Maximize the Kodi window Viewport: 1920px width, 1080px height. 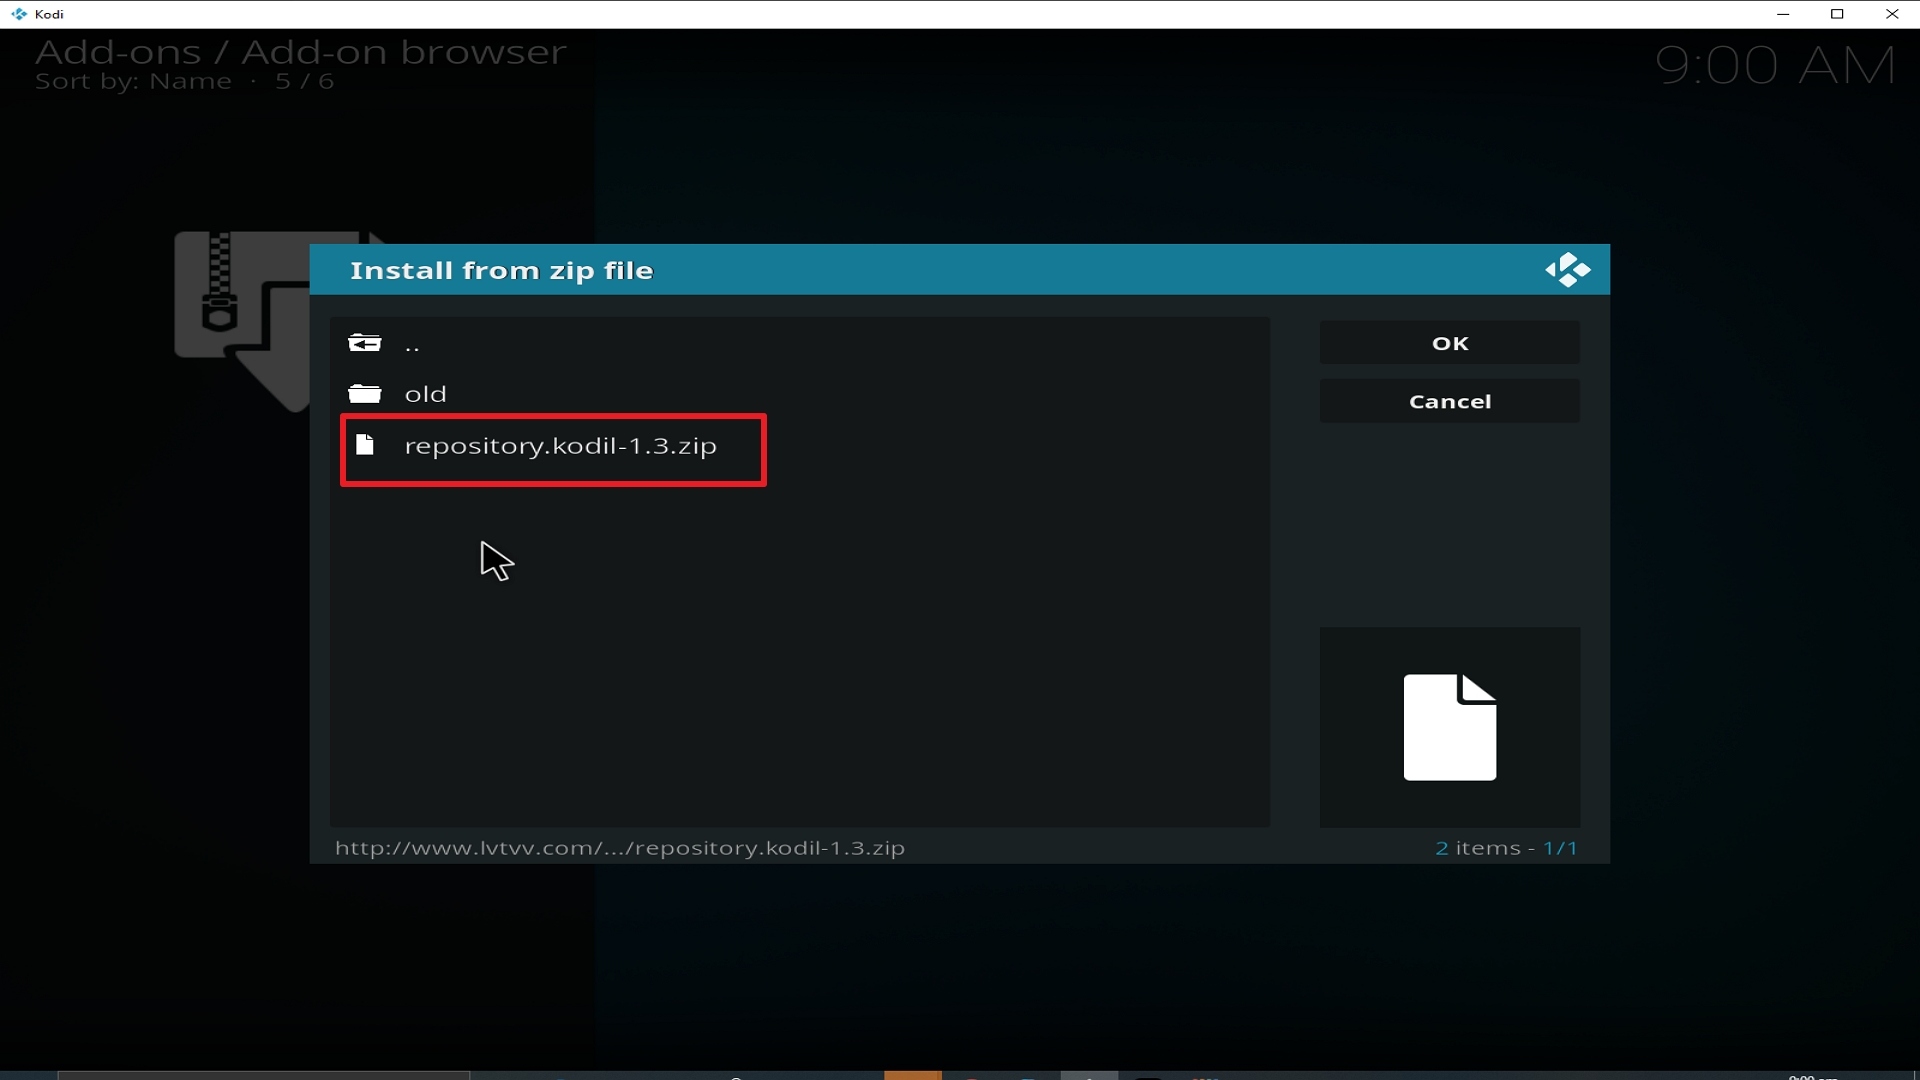[1837, 14]
